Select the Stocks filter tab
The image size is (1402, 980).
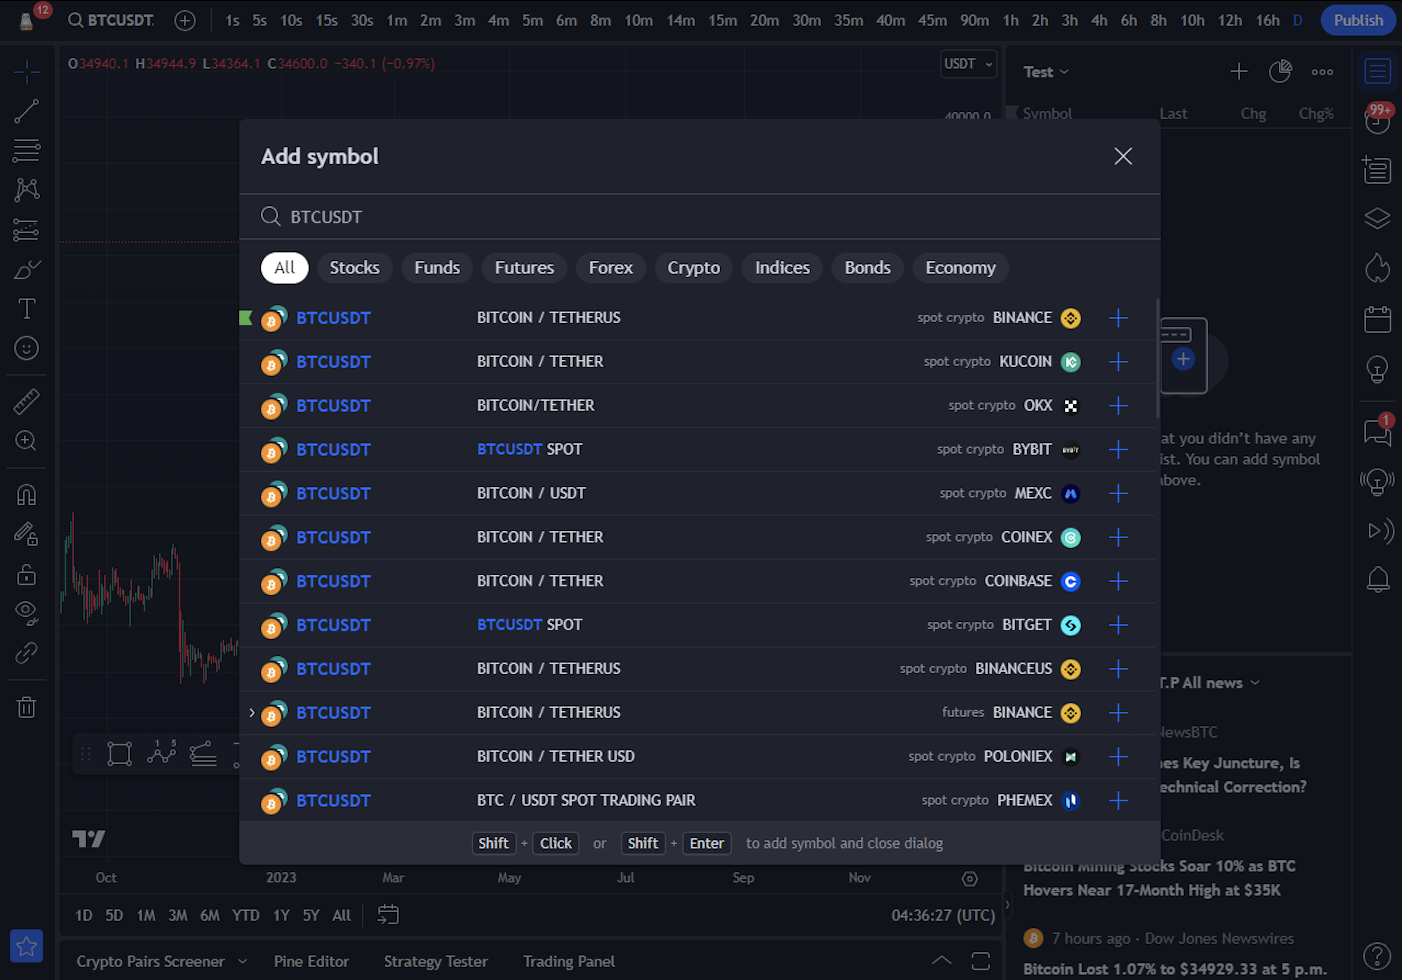pos(355,268)
